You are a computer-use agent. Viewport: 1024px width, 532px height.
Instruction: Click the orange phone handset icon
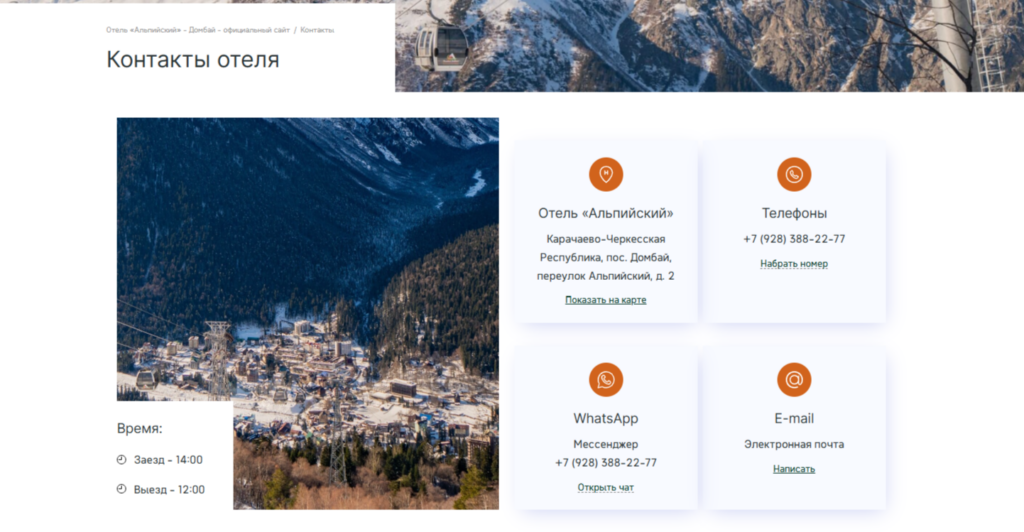(793, 174)
